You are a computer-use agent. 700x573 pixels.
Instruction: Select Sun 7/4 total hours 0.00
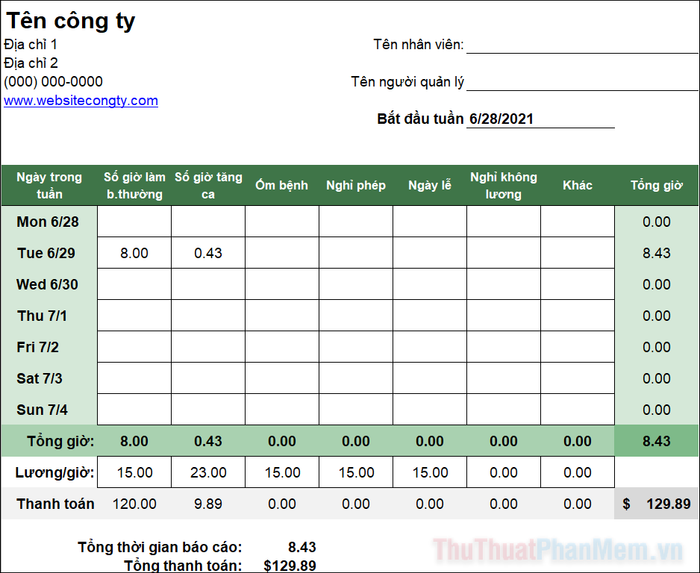click(x=656, y=410)
